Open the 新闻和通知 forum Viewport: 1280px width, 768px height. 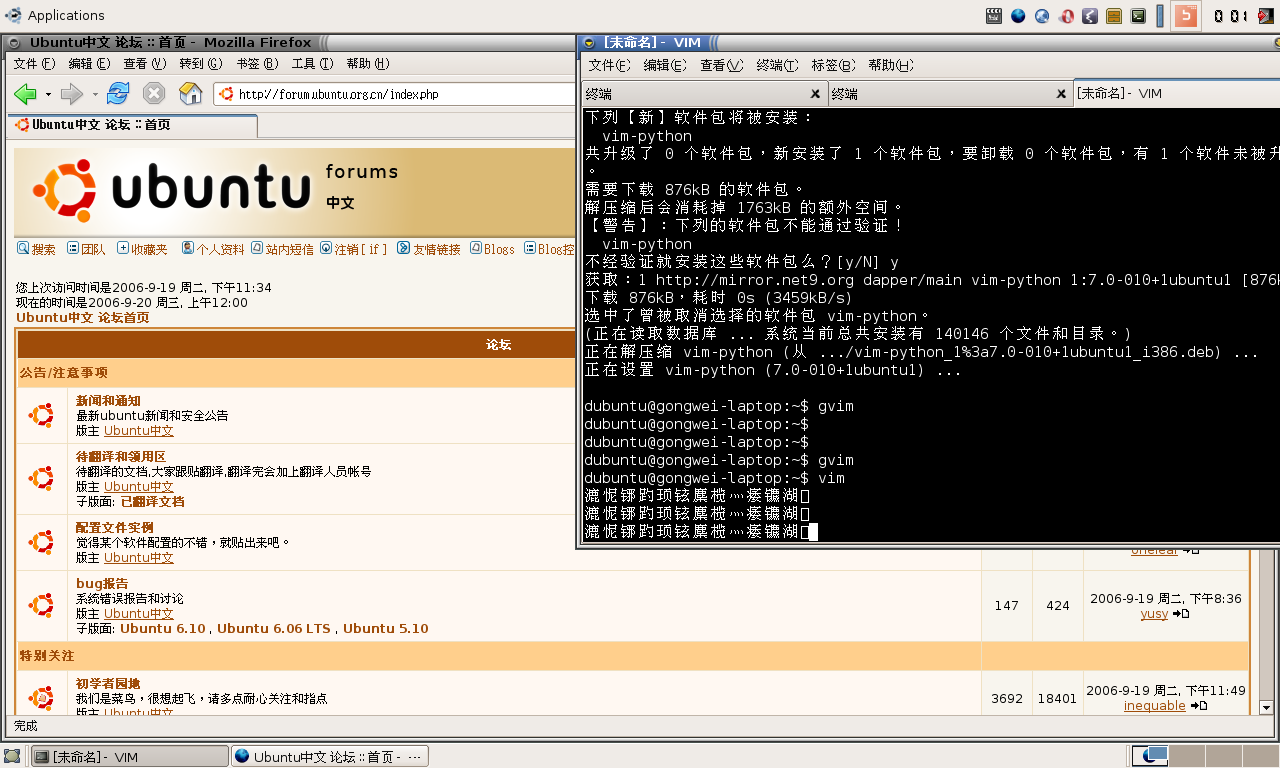108,401
